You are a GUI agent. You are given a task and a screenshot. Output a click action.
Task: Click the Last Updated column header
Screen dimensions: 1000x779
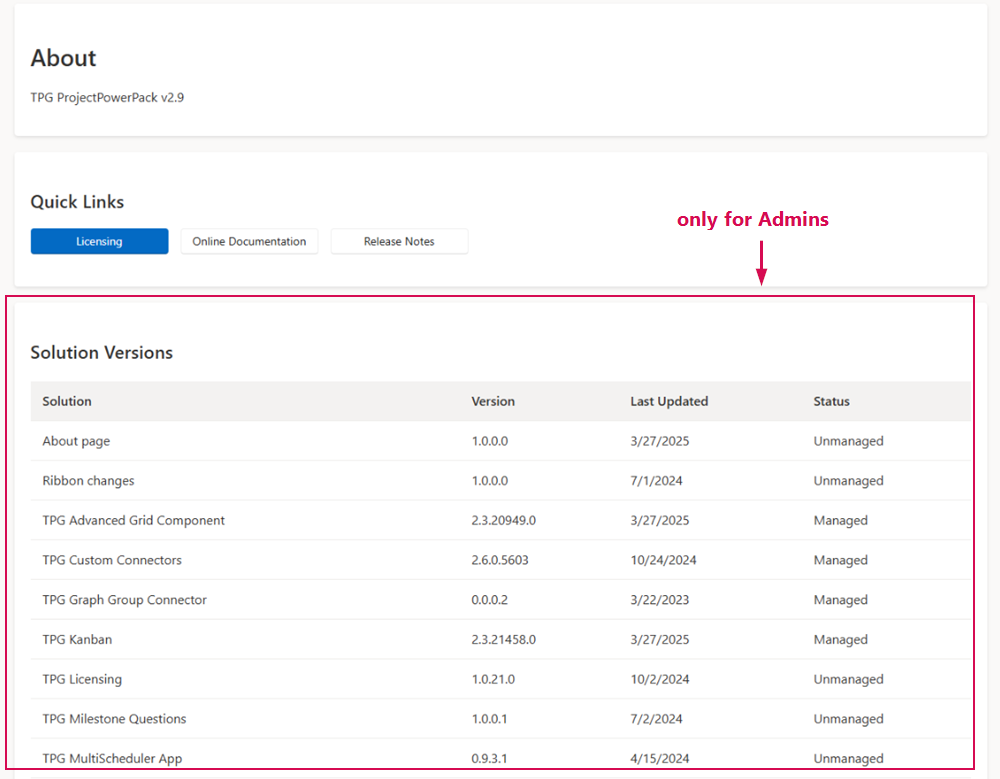click(669, 401)
